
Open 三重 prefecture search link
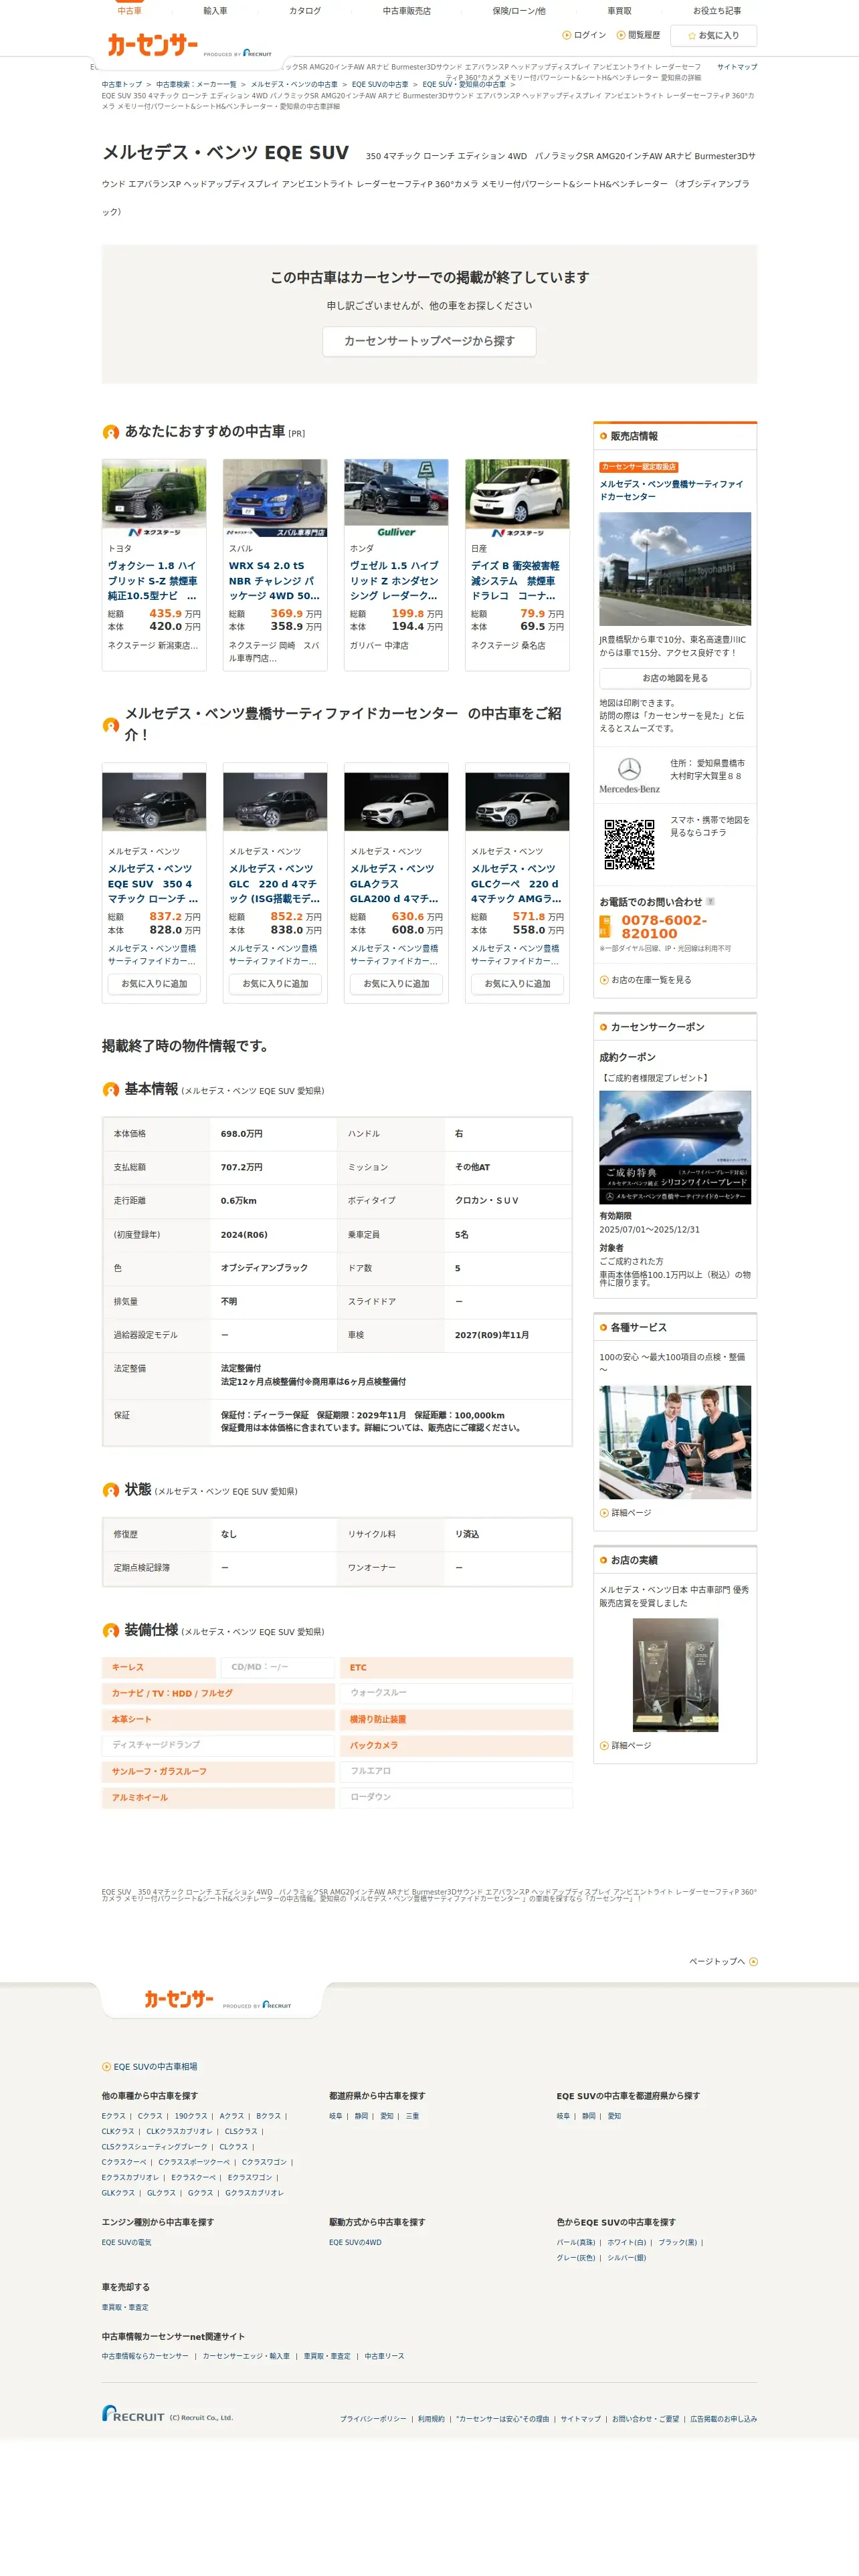click(x=412, y=2116)
